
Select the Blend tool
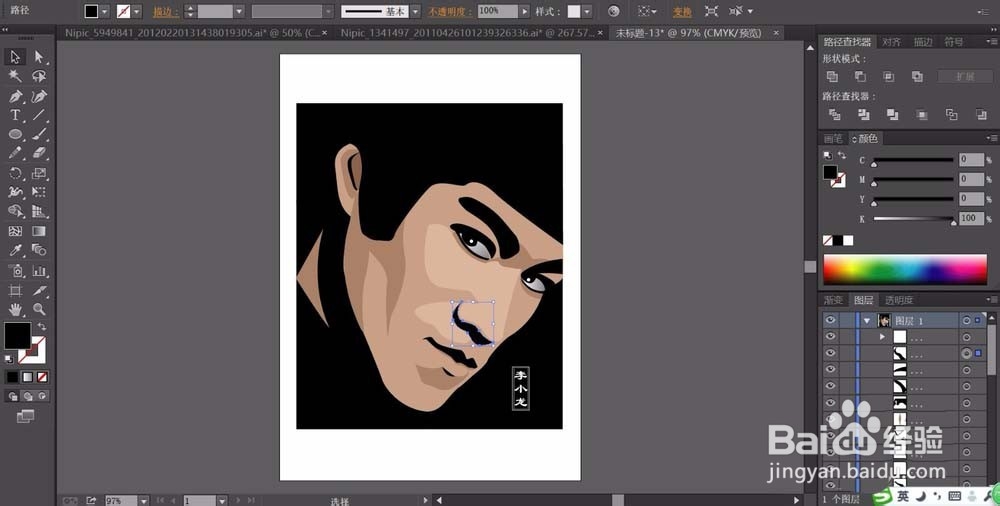click(x=39, y=250)
